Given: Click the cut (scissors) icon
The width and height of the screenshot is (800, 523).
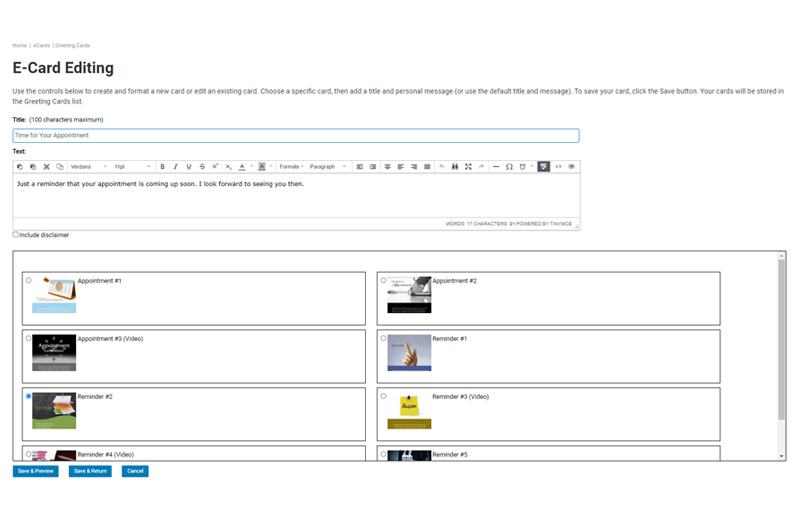Looking at the screenshot, I should pyautogui.click(x=46, y=167).
